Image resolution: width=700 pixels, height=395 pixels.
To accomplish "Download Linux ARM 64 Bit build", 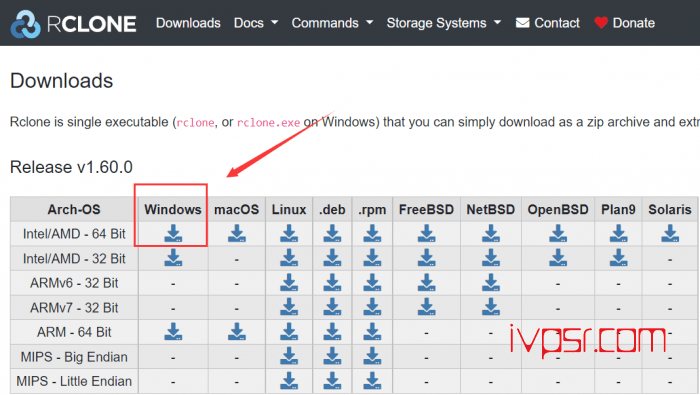I will [289, 332].
